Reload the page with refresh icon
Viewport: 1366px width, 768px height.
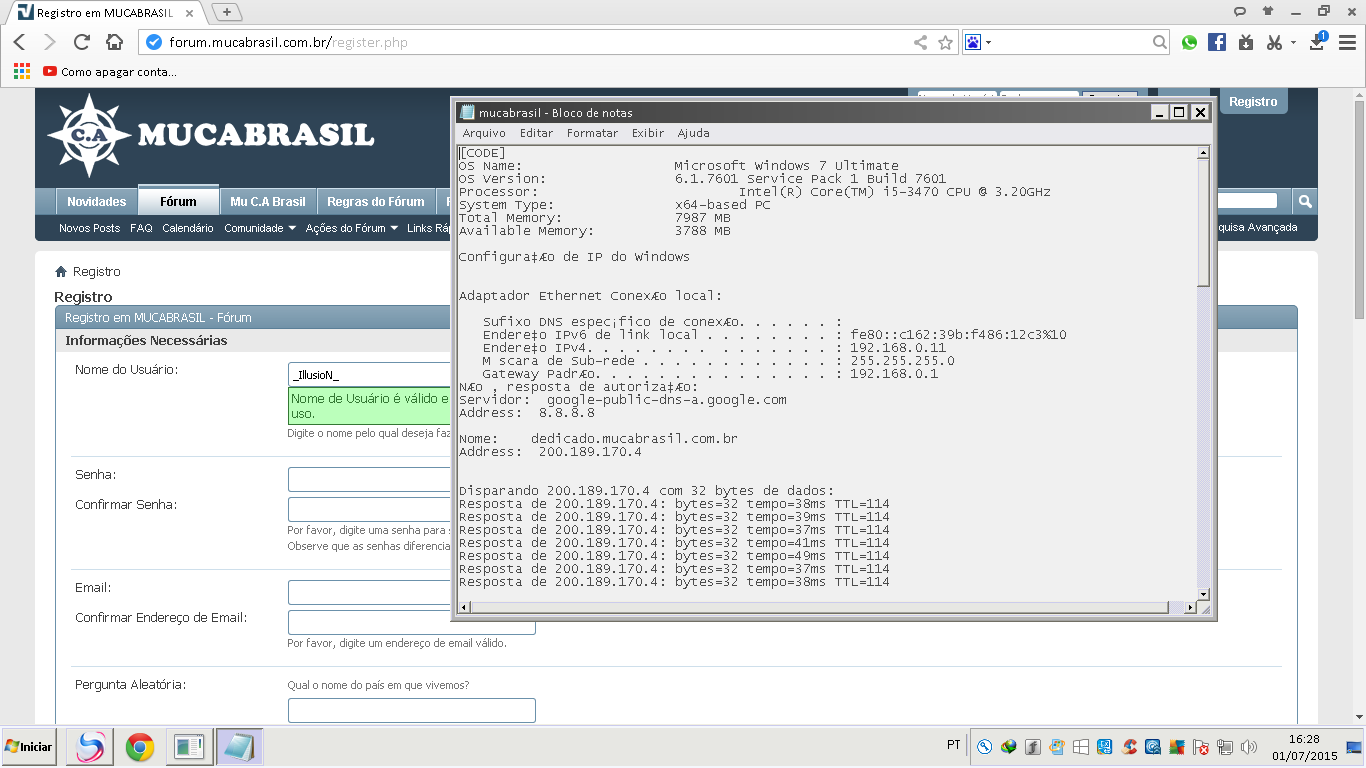tap(82, 42)
